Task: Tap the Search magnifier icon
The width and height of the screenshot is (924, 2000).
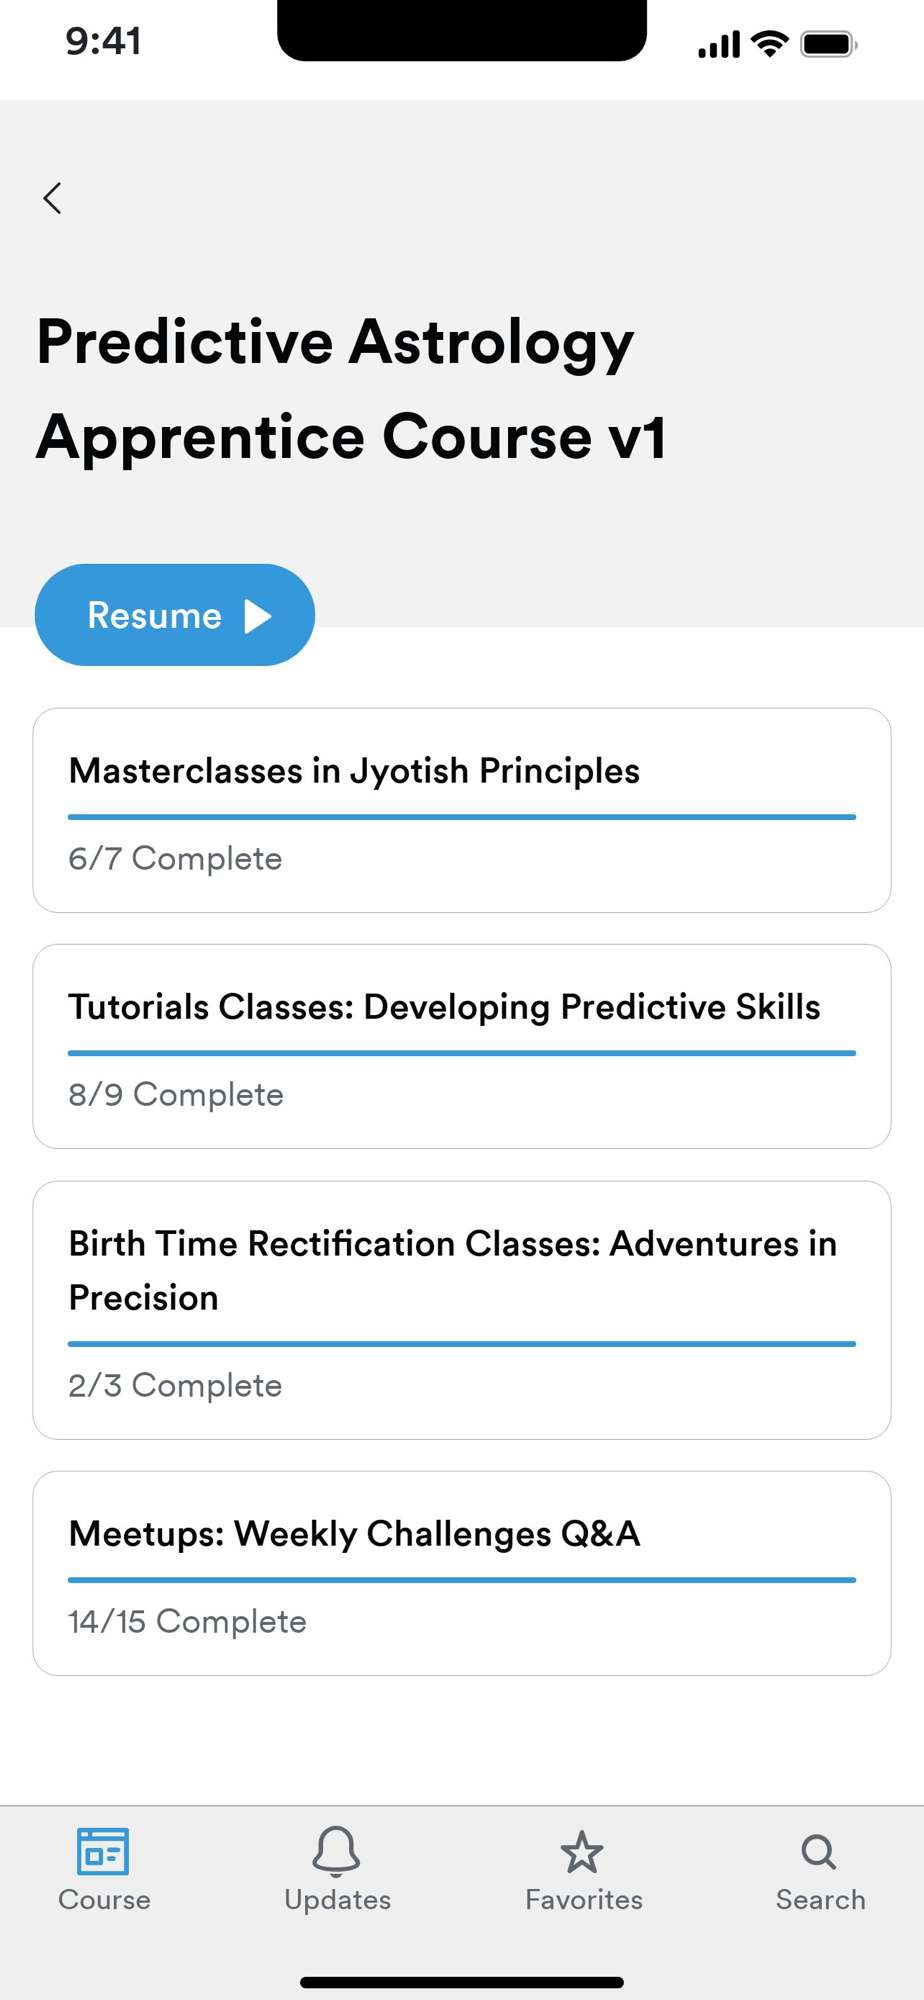Action: tap(819, 1851)
